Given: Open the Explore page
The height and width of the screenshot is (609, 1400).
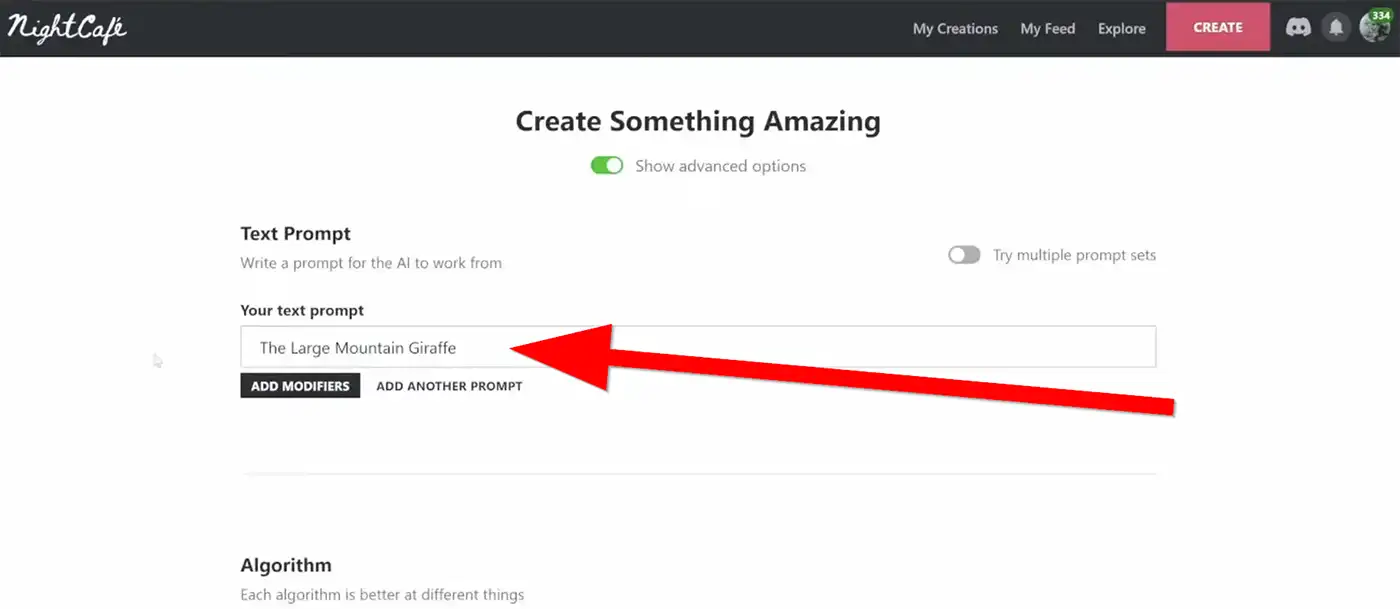Looking at the screenshot, I should click(x=1121, y=28).
